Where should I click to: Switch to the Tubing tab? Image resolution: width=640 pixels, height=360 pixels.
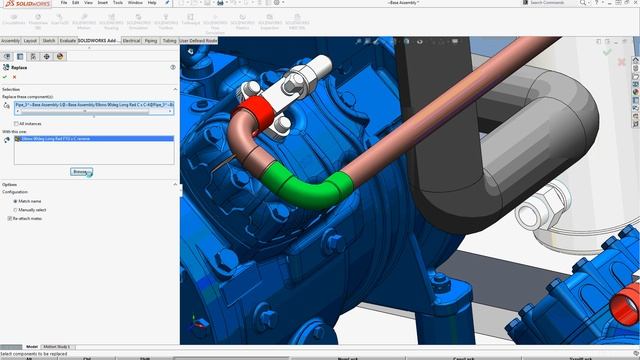[169, 41]
